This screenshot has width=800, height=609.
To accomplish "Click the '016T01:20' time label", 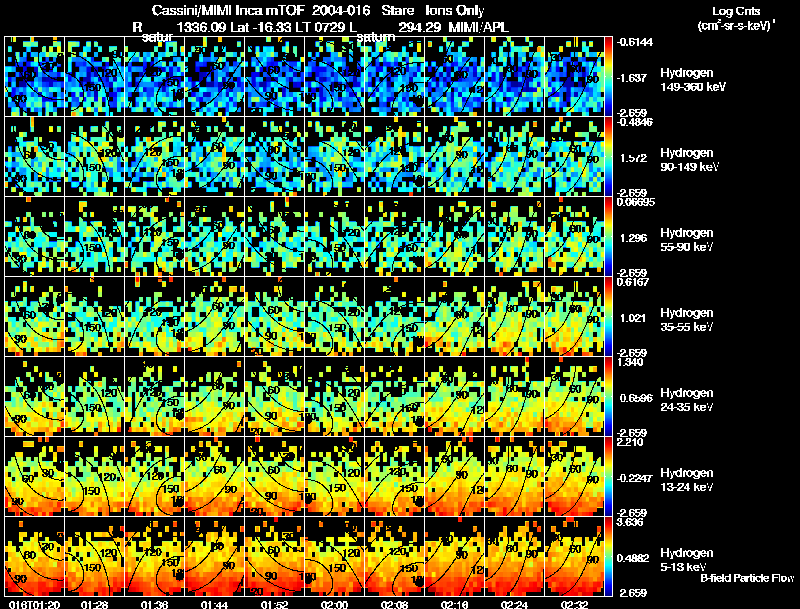I will coord(34,604).
